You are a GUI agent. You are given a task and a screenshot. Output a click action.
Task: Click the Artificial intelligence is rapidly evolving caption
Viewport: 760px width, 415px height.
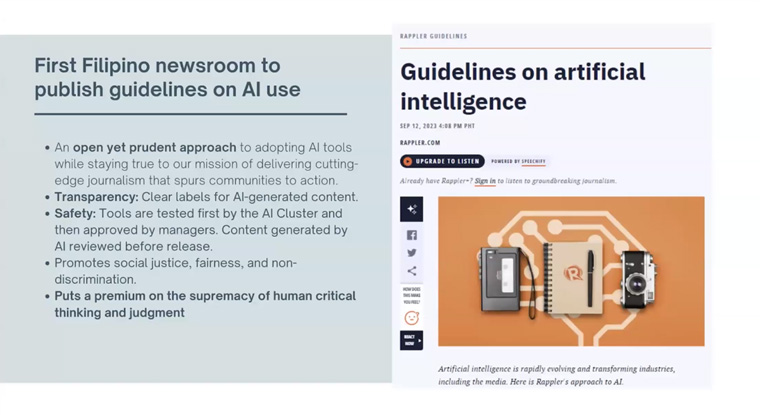pyautogui.click(x=556, y=375)
